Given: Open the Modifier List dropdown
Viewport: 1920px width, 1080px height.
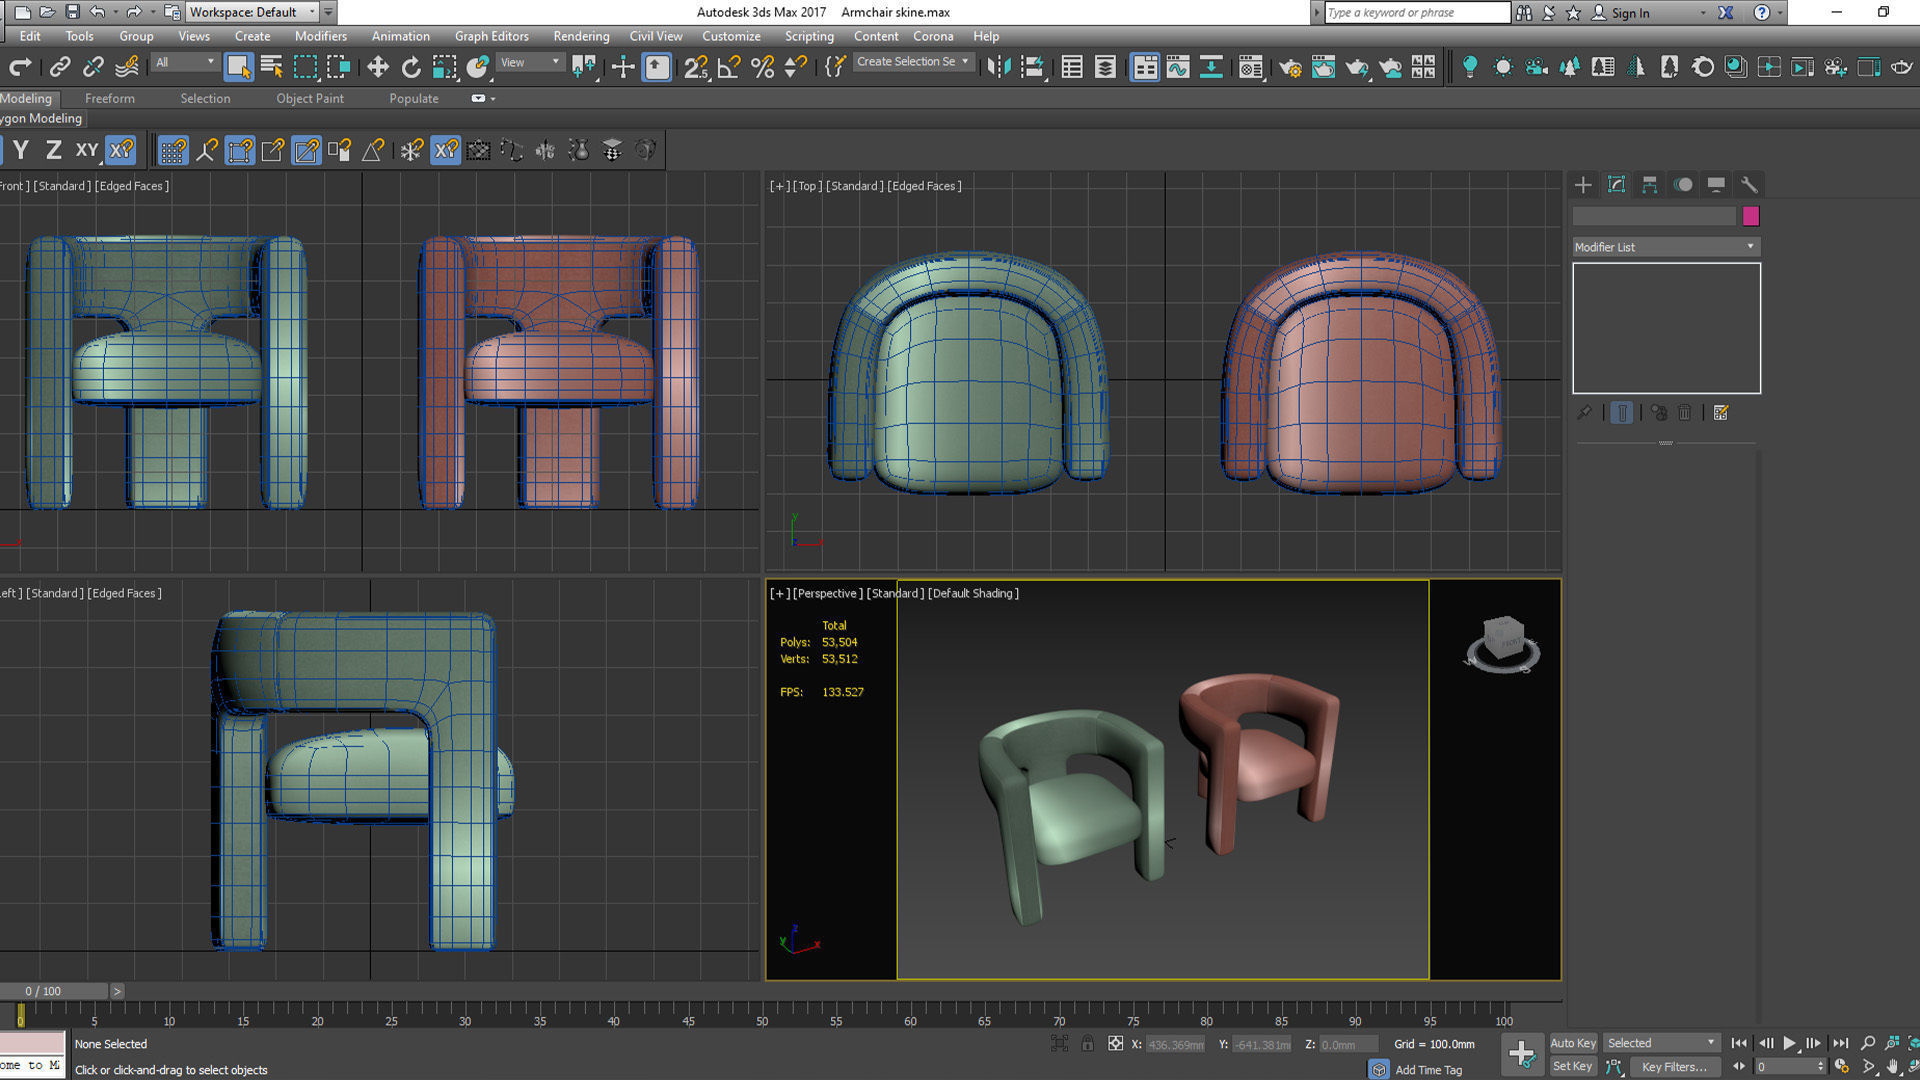Looking at the screenshot, I should click(1666, 247).
